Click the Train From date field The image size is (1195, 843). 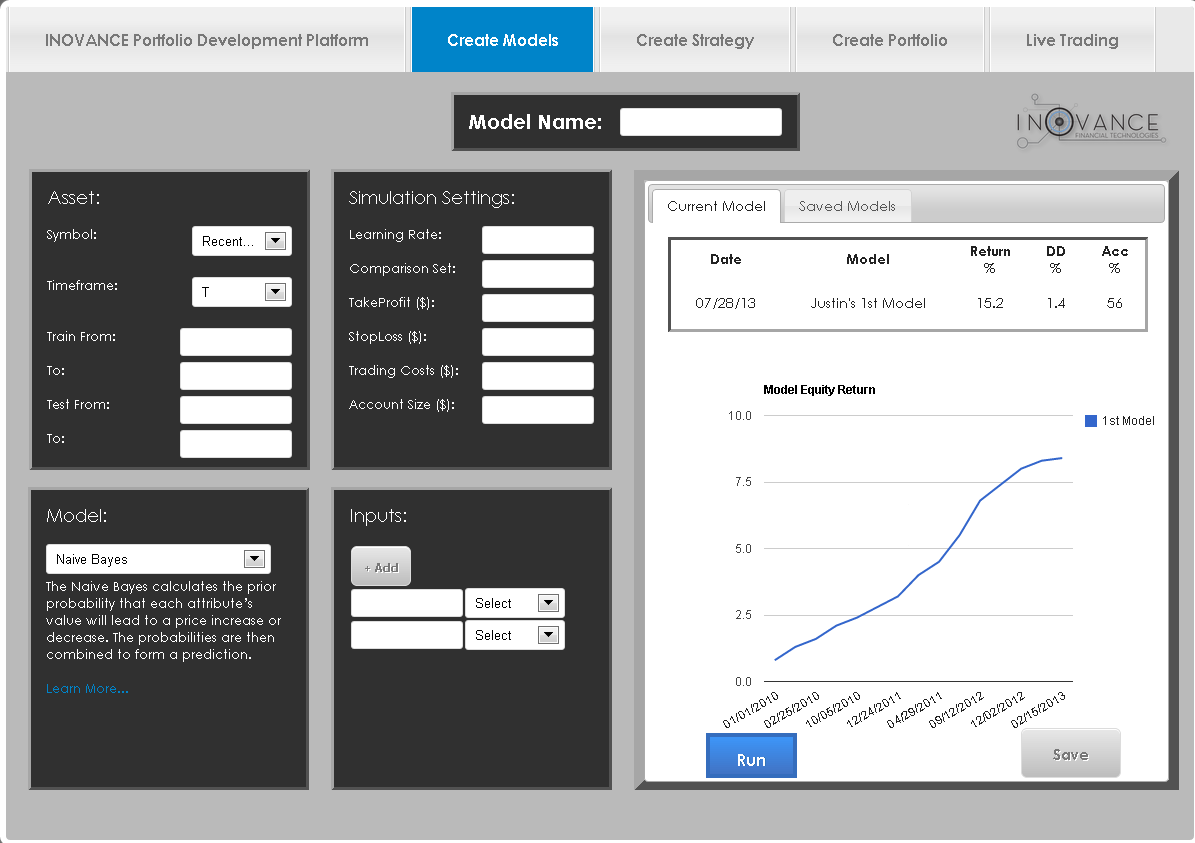235,342
